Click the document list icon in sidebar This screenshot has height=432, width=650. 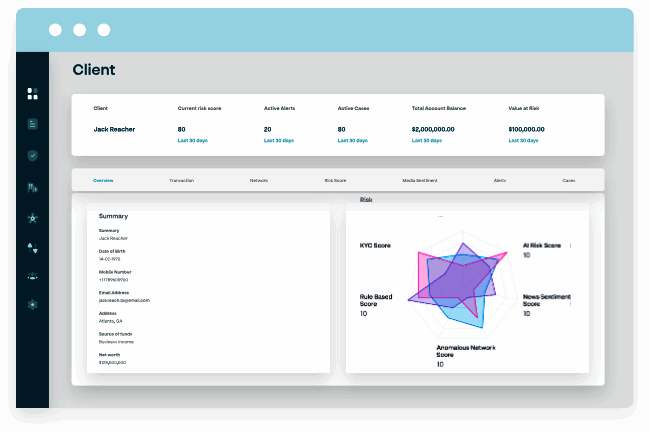(x=33, y=124)
